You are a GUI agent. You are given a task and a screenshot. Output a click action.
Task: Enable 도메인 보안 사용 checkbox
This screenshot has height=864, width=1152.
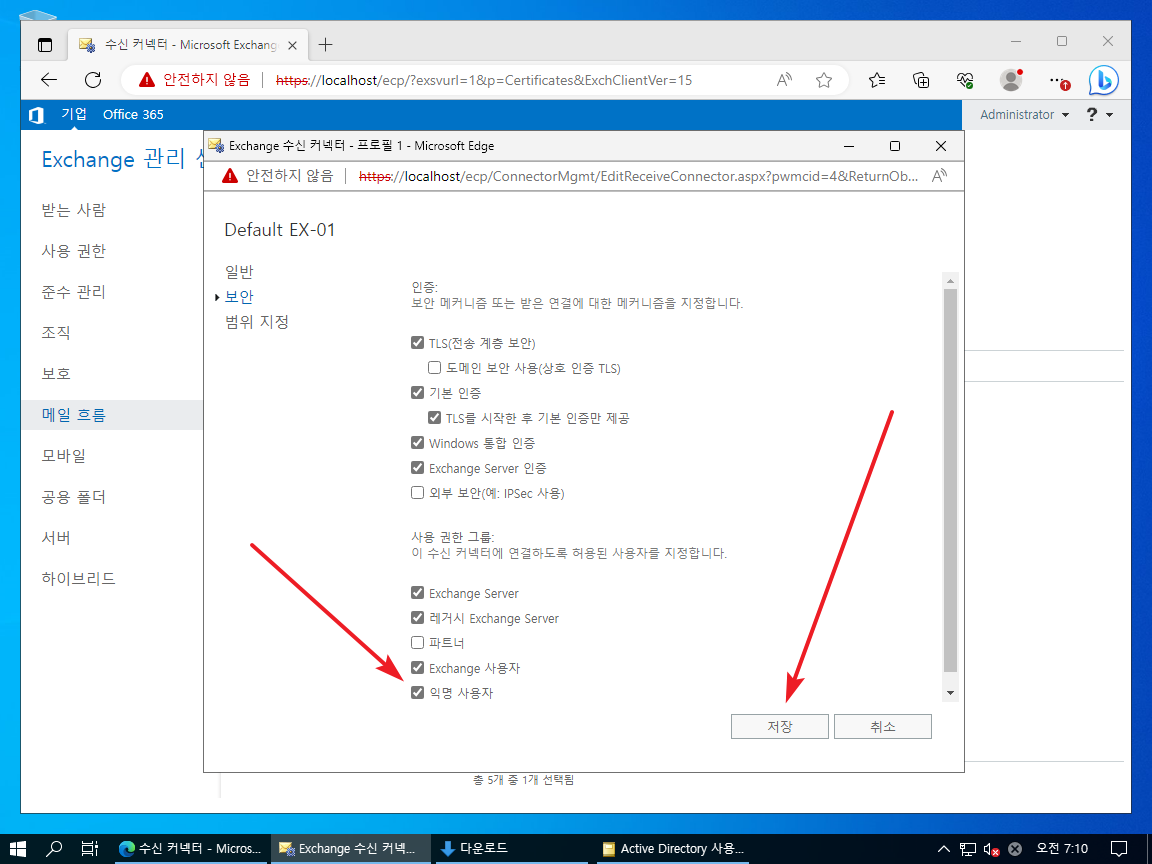434,367
